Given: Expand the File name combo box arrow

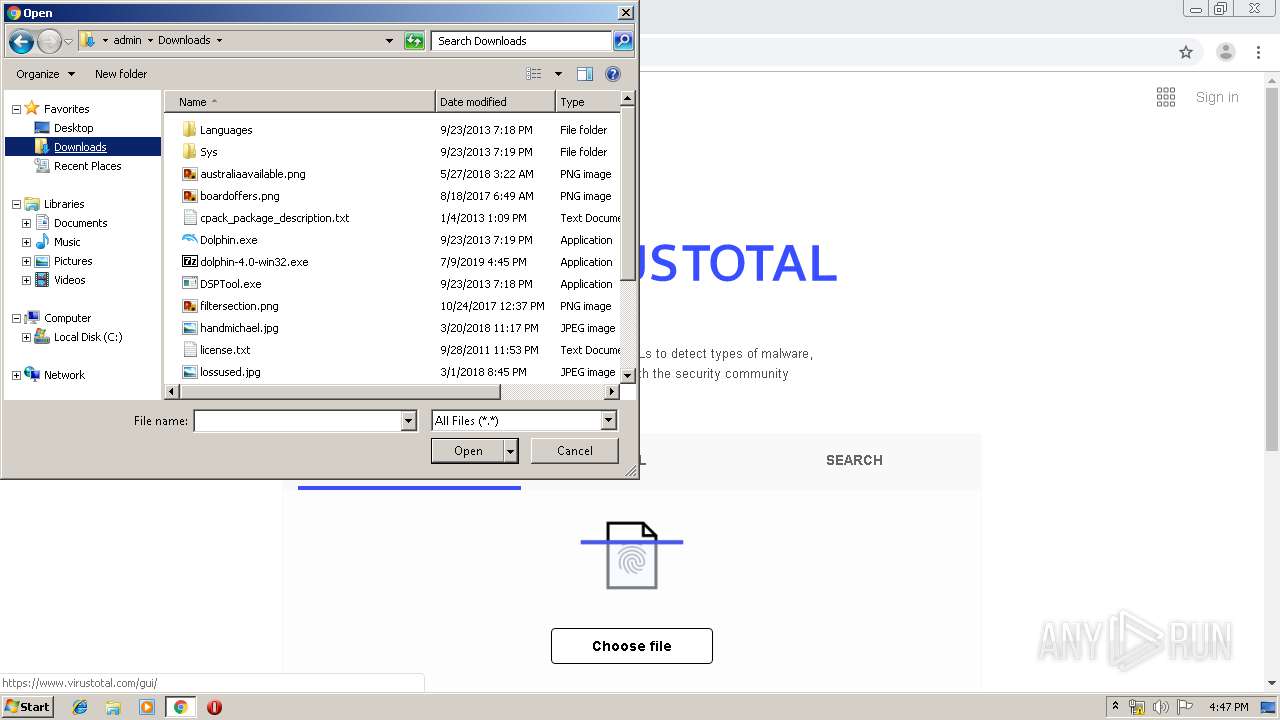Looking at the screenshot, I should [x=408, y=421].
